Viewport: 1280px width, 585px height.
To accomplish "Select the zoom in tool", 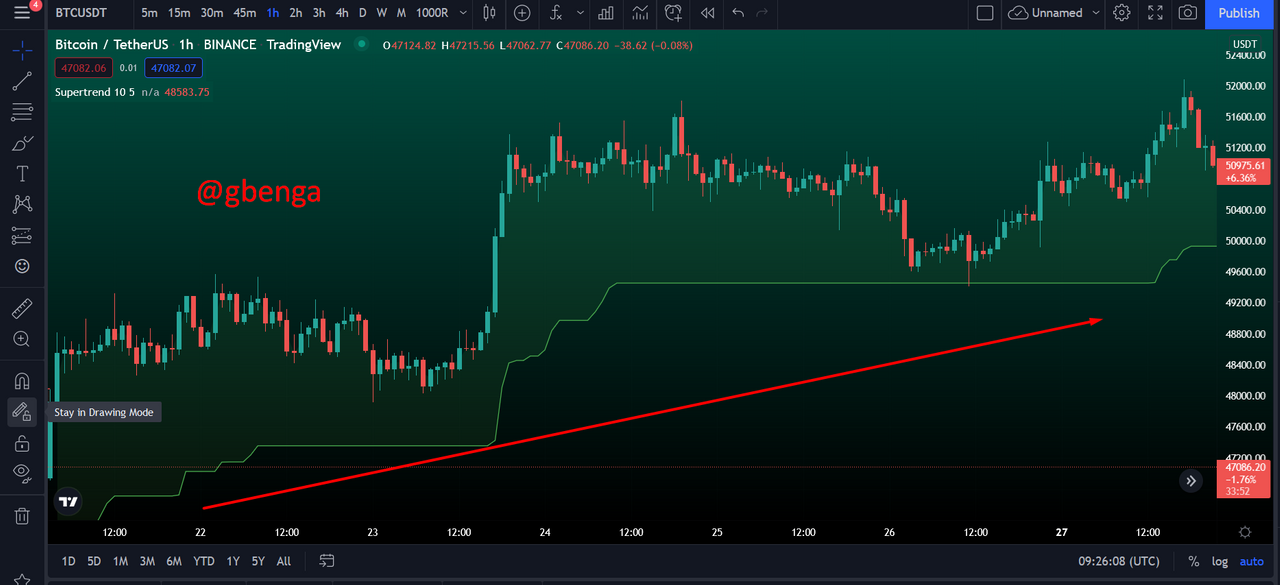I will click(x=22, y=340).
